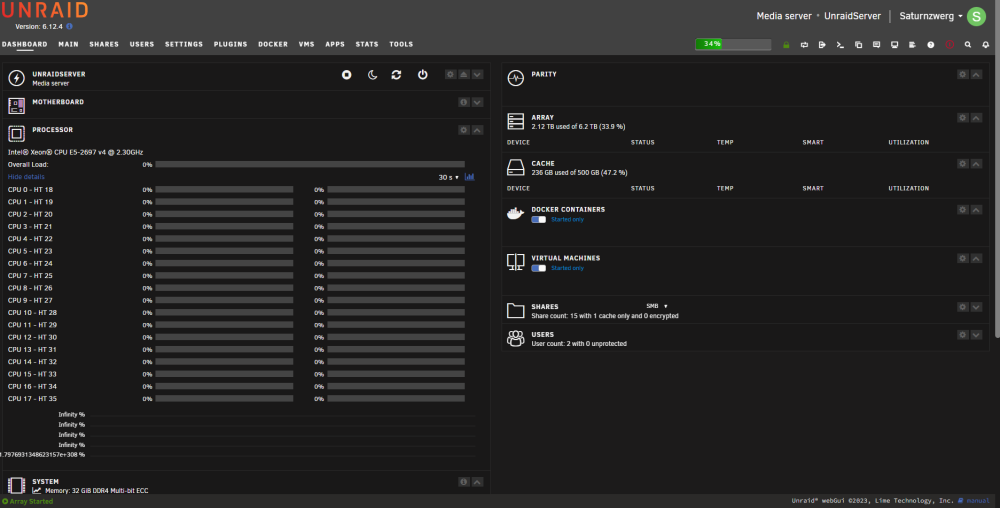Open Array tile gear settings
Viewport: 1000px width, 508px height.
click(x=962, y=118)
